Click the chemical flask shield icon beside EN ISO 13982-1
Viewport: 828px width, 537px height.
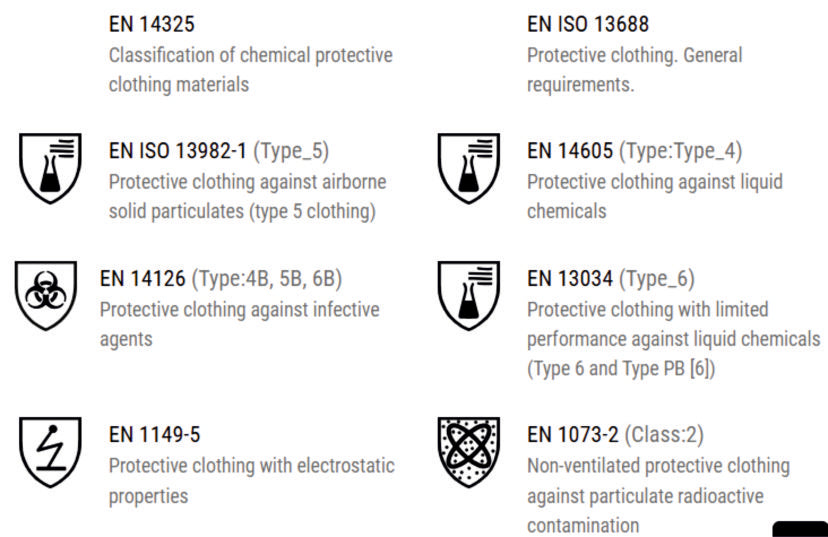click(x=50, y=166)
